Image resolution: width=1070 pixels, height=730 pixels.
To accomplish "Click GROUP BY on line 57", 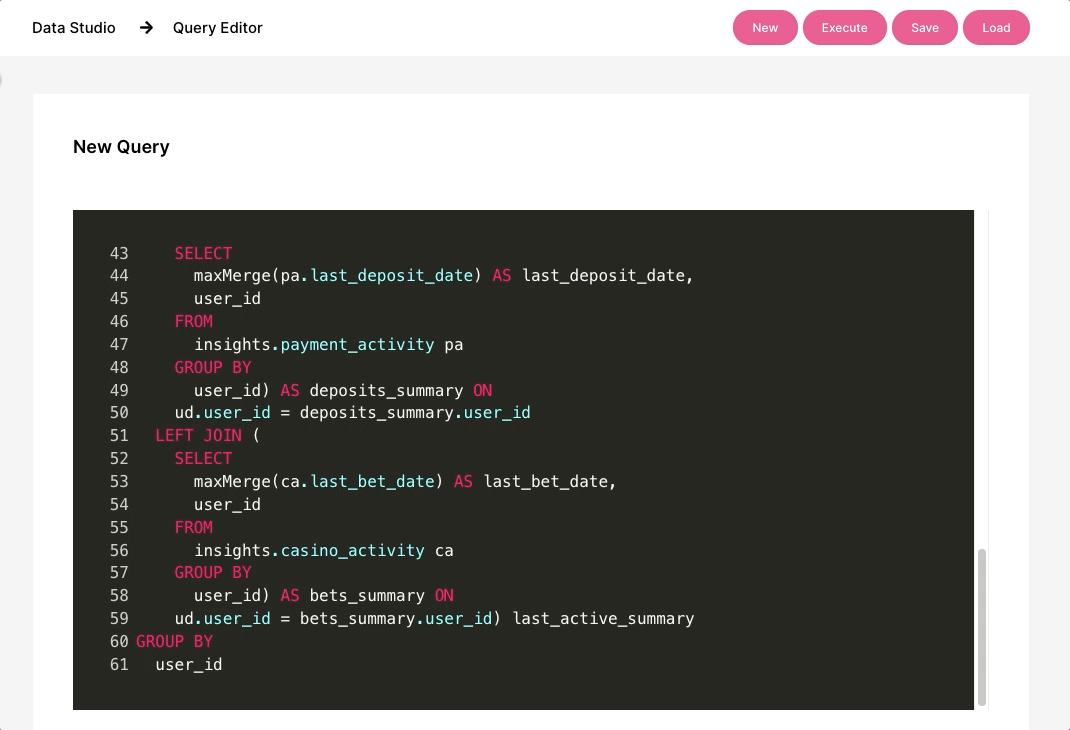I will coord(213,572).
